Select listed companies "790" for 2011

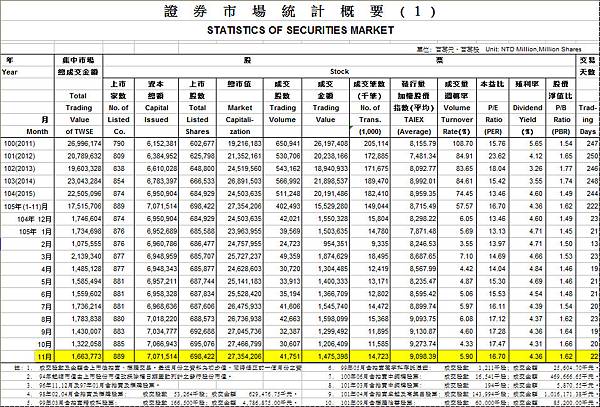tap(119, 143)
